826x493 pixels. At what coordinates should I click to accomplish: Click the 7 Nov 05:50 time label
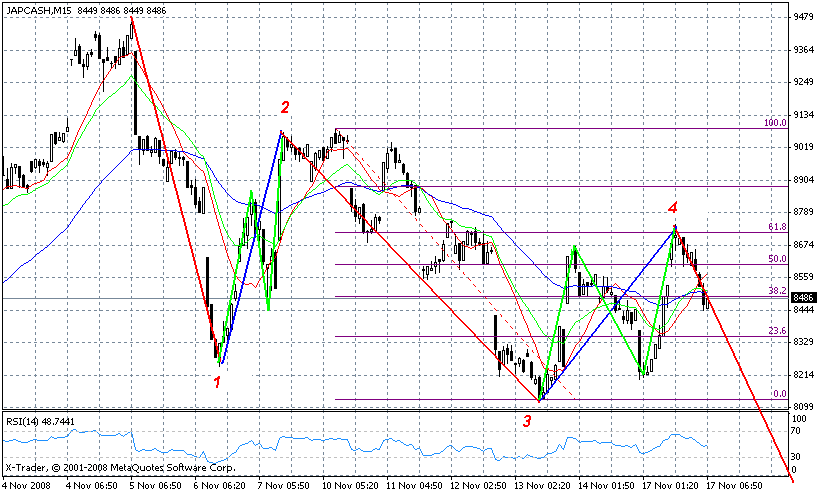point(284,485)
